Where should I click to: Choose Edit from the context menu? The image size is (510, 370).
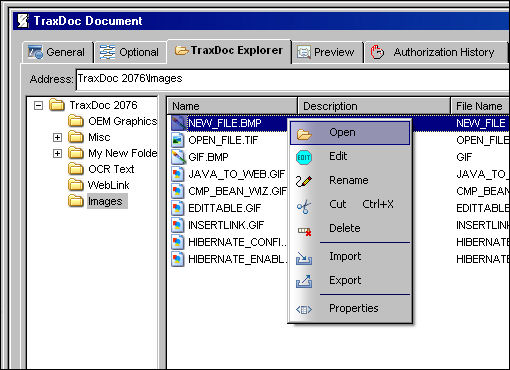[350, 157]
